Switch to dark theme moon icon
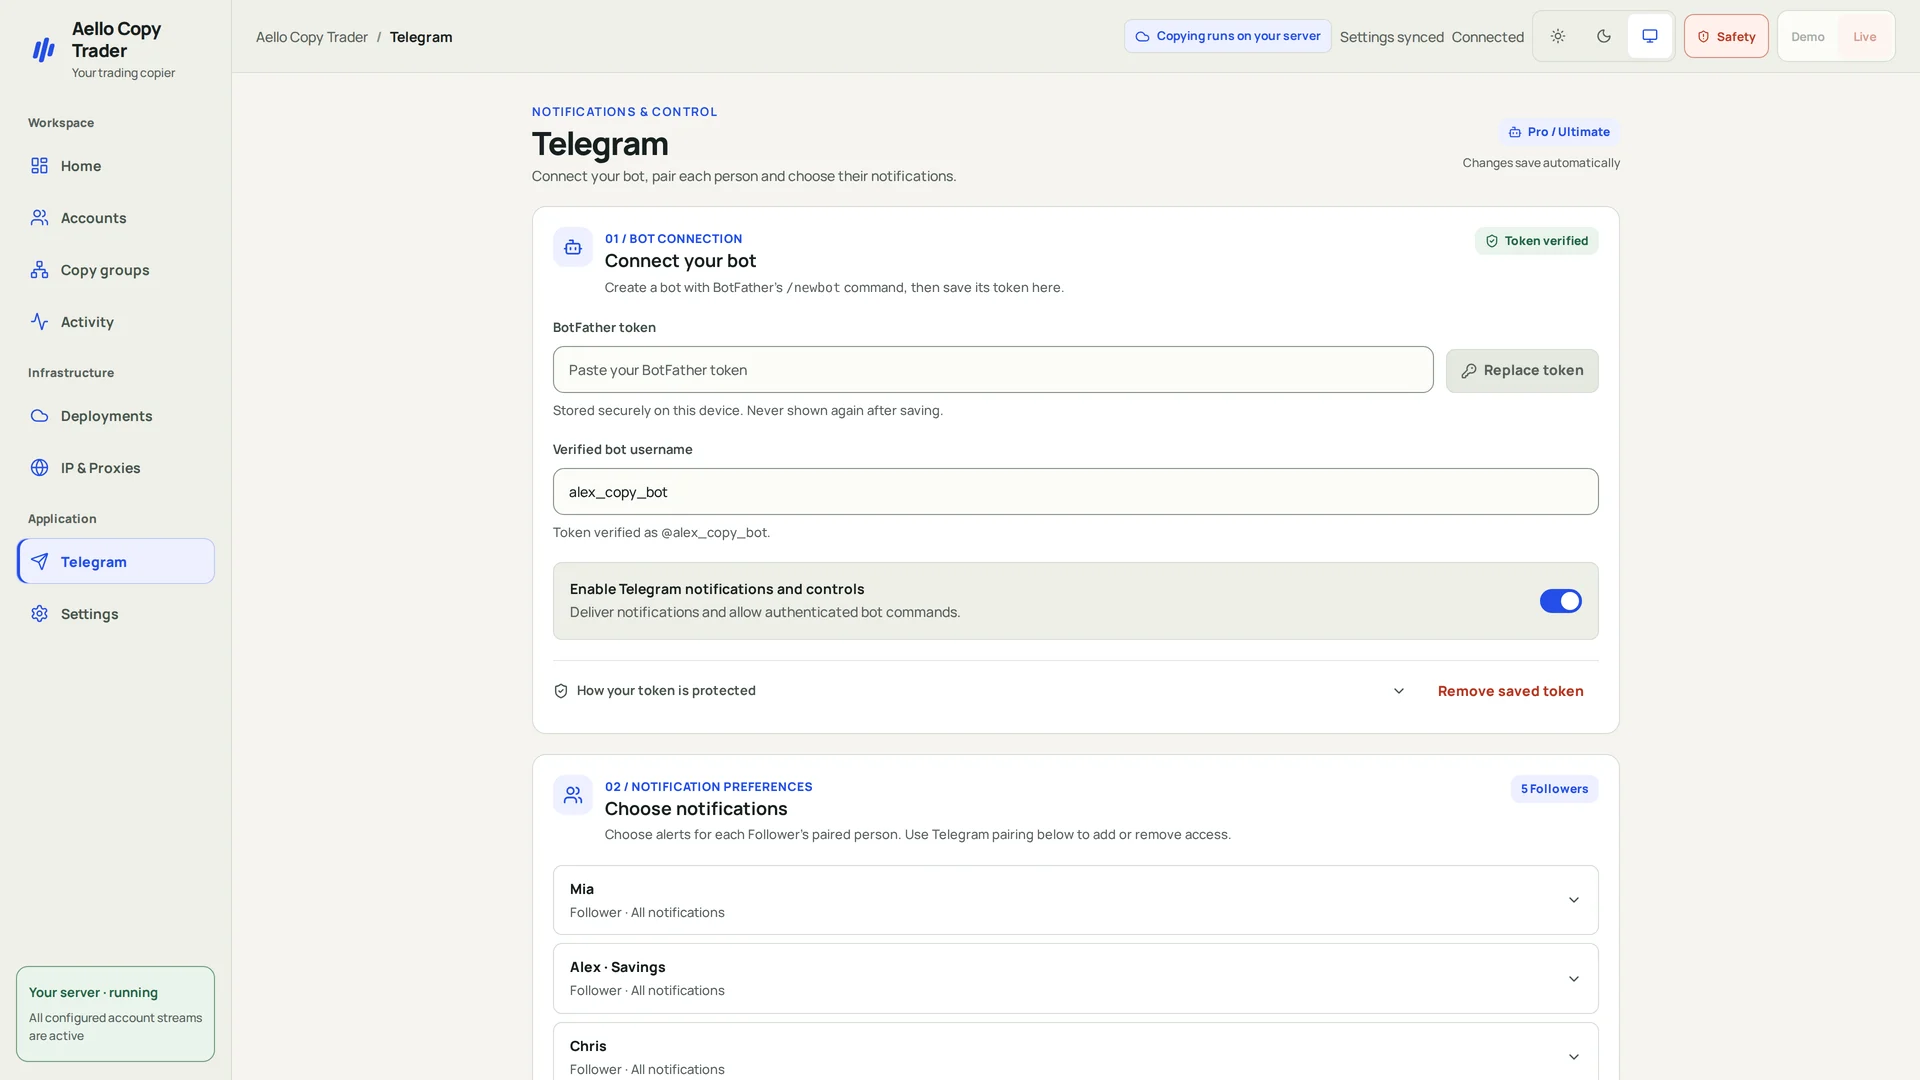Screen dimensions: 1920x1080 tap(1604, 36)
